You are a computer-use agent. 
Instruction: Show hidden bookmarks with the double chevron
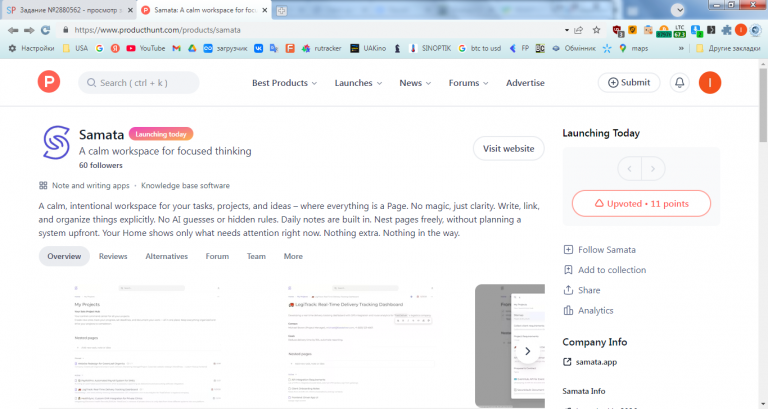(681, 48)
